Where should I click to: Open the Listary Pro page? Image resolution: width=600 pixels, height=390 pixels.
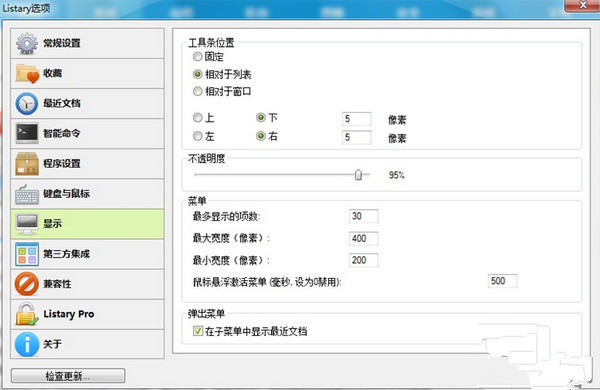pos(87,314)
